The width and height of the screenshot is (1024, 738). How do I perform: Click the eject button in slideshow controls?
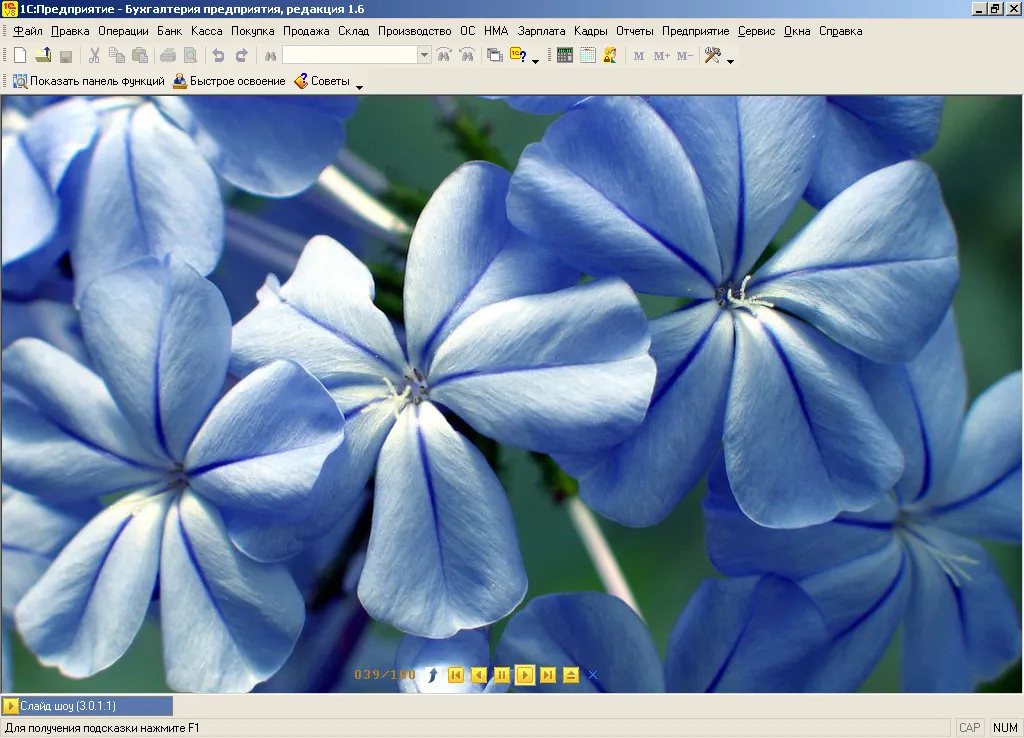(571, 675)
